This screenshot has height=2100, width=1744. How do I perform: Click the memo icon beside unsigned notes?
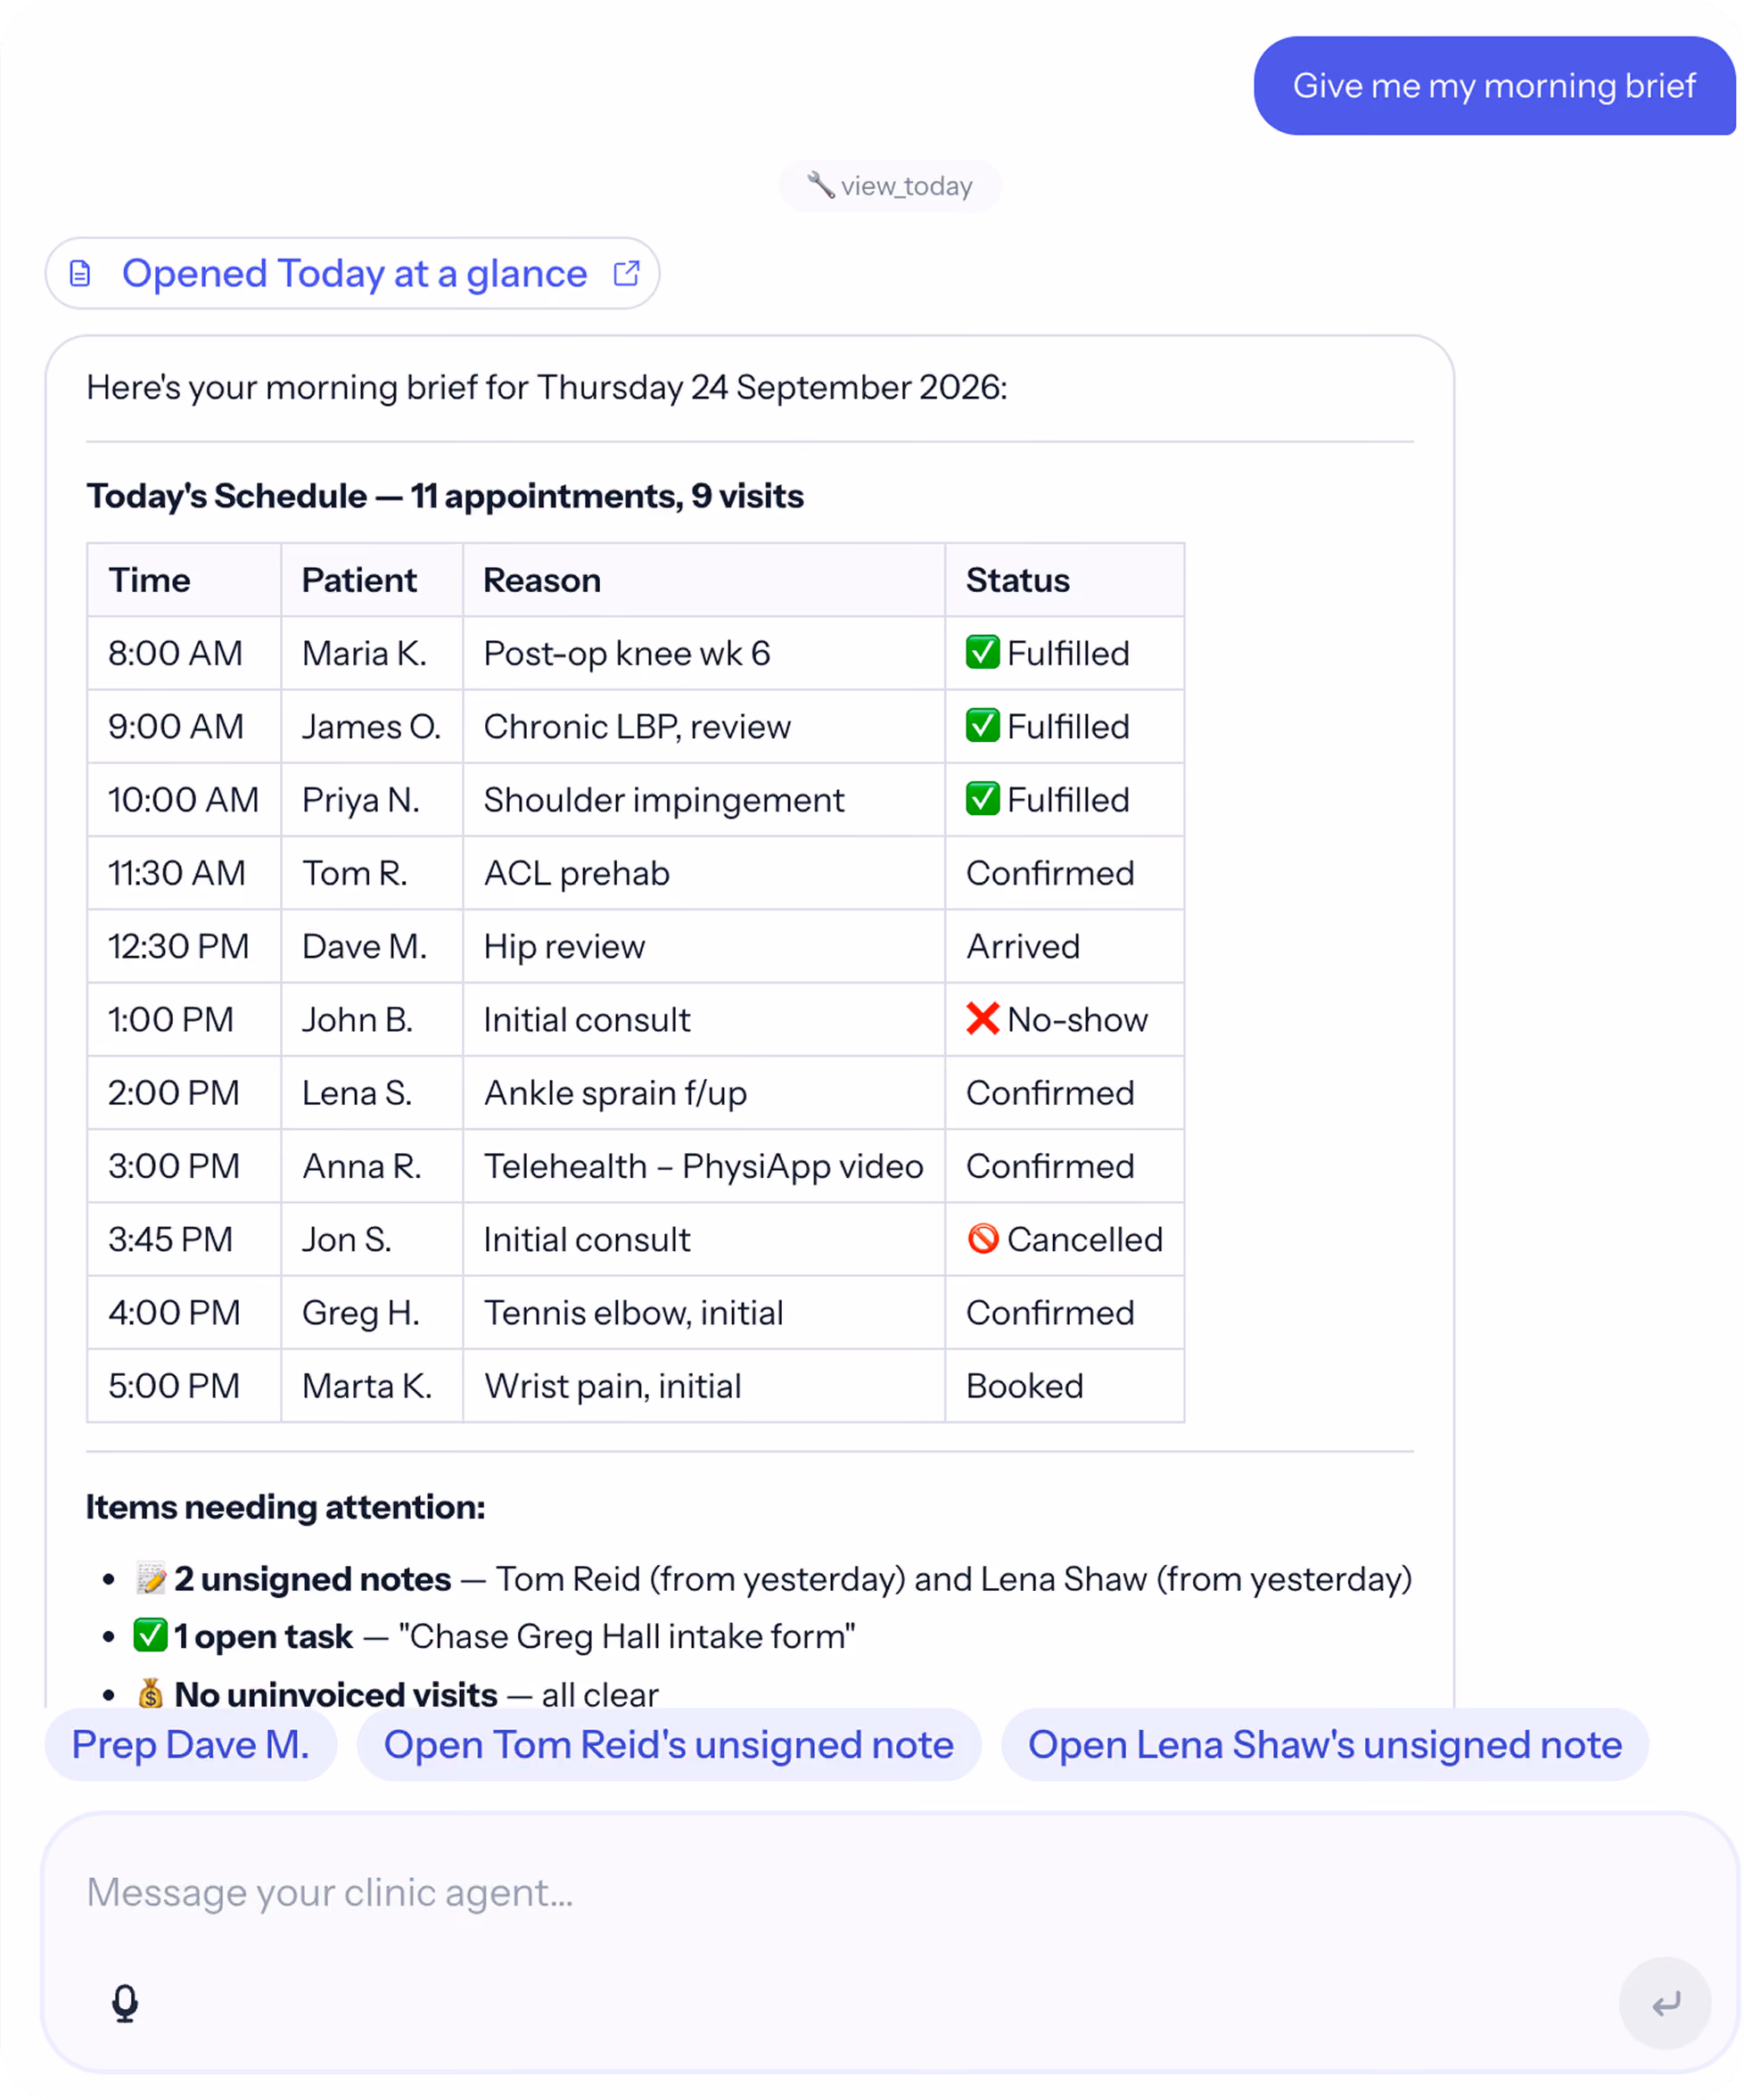(151, 1579)
